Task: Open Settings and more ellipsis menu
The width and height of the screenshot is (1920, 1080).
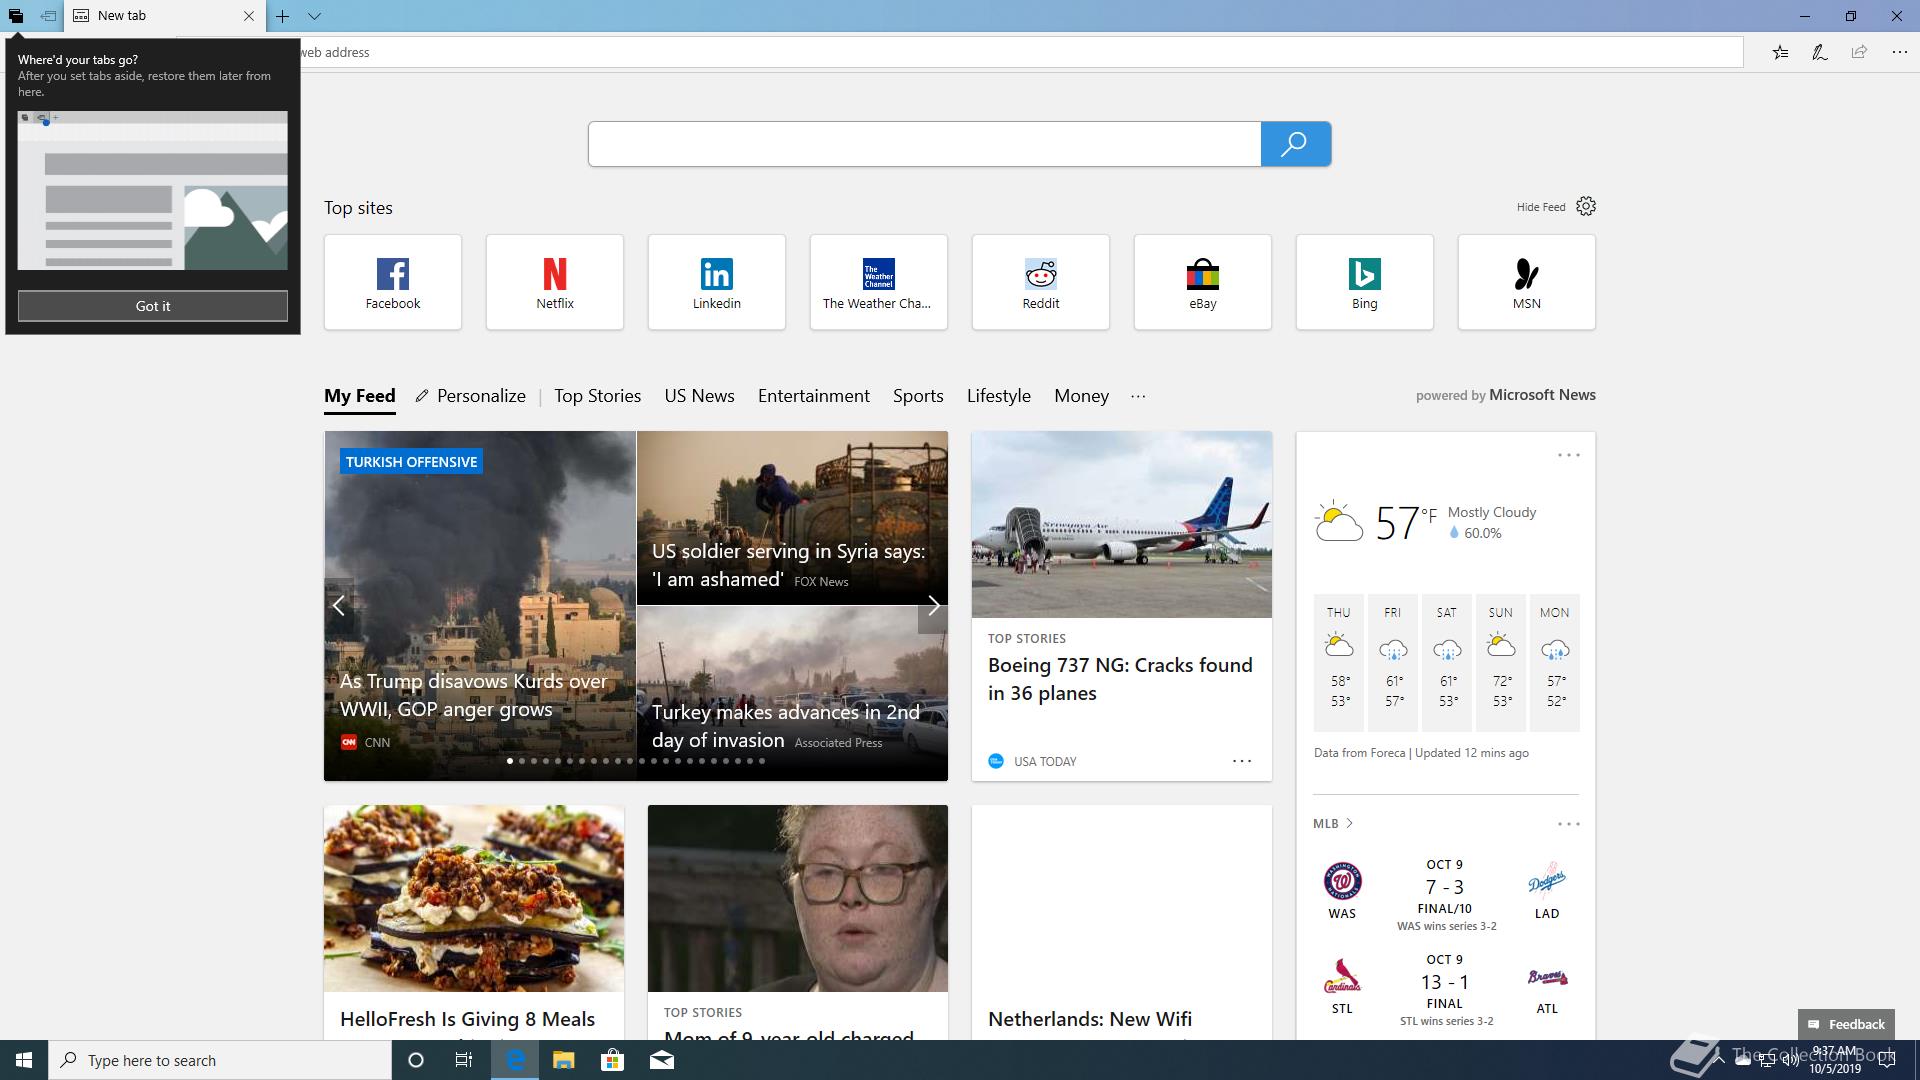Action: pos(1899,52)
